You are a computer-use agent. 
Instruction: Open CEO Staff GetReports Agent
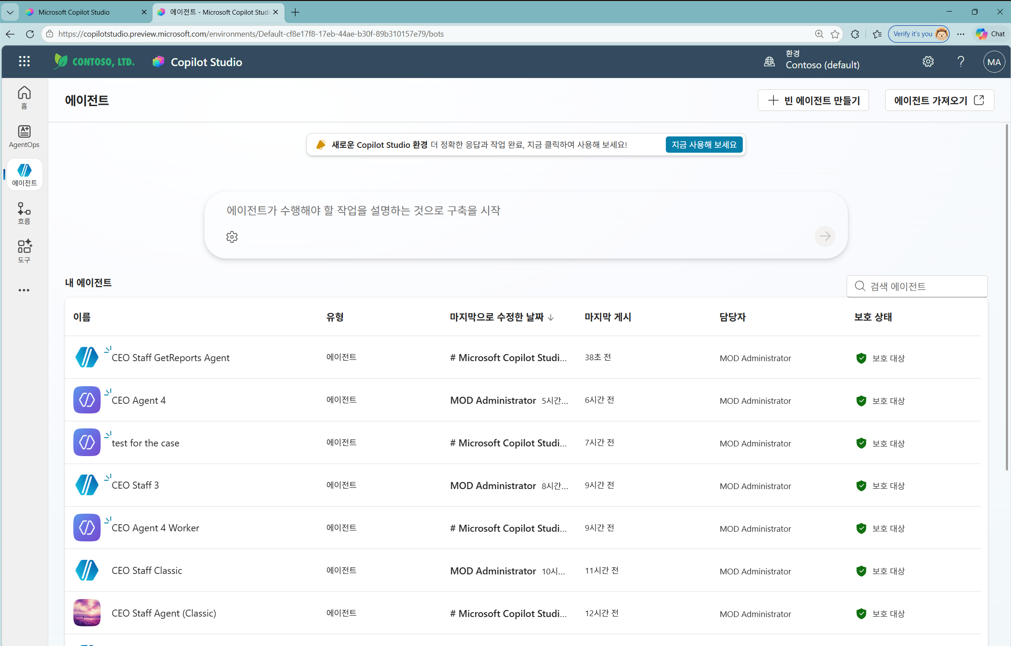[170, 357]
